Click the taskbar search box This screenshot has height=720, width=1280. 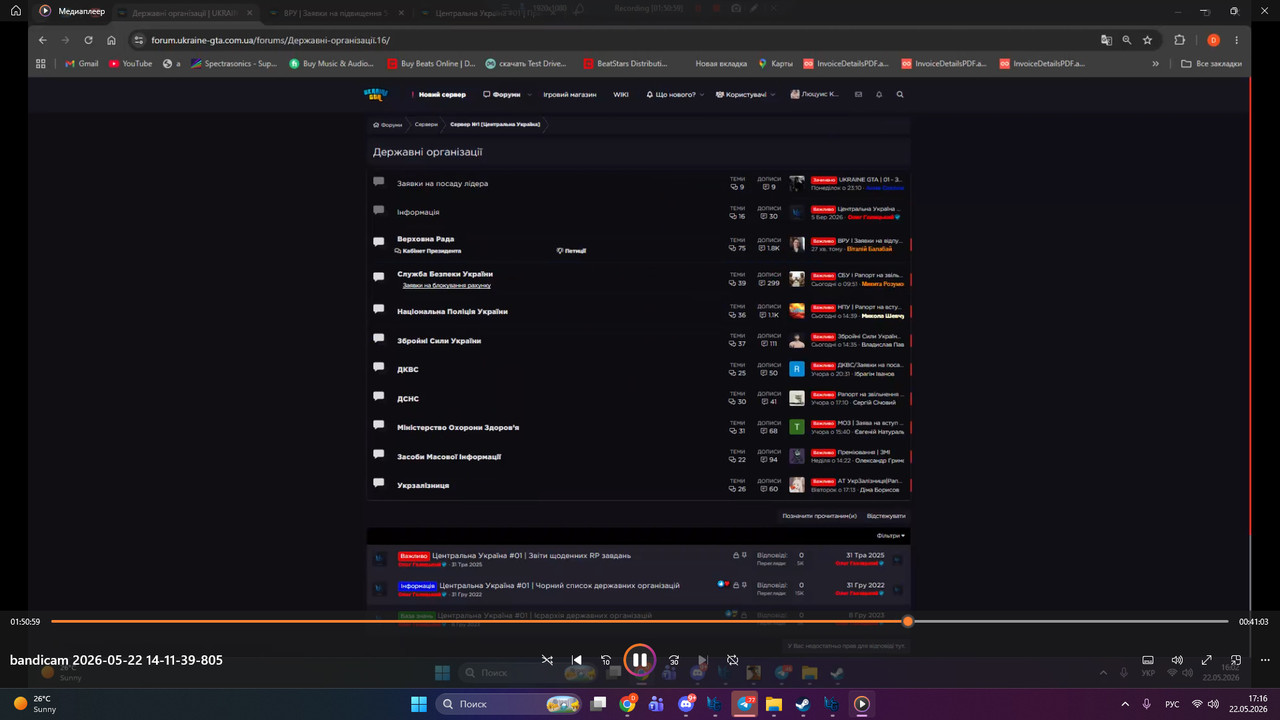click(510, 703)
